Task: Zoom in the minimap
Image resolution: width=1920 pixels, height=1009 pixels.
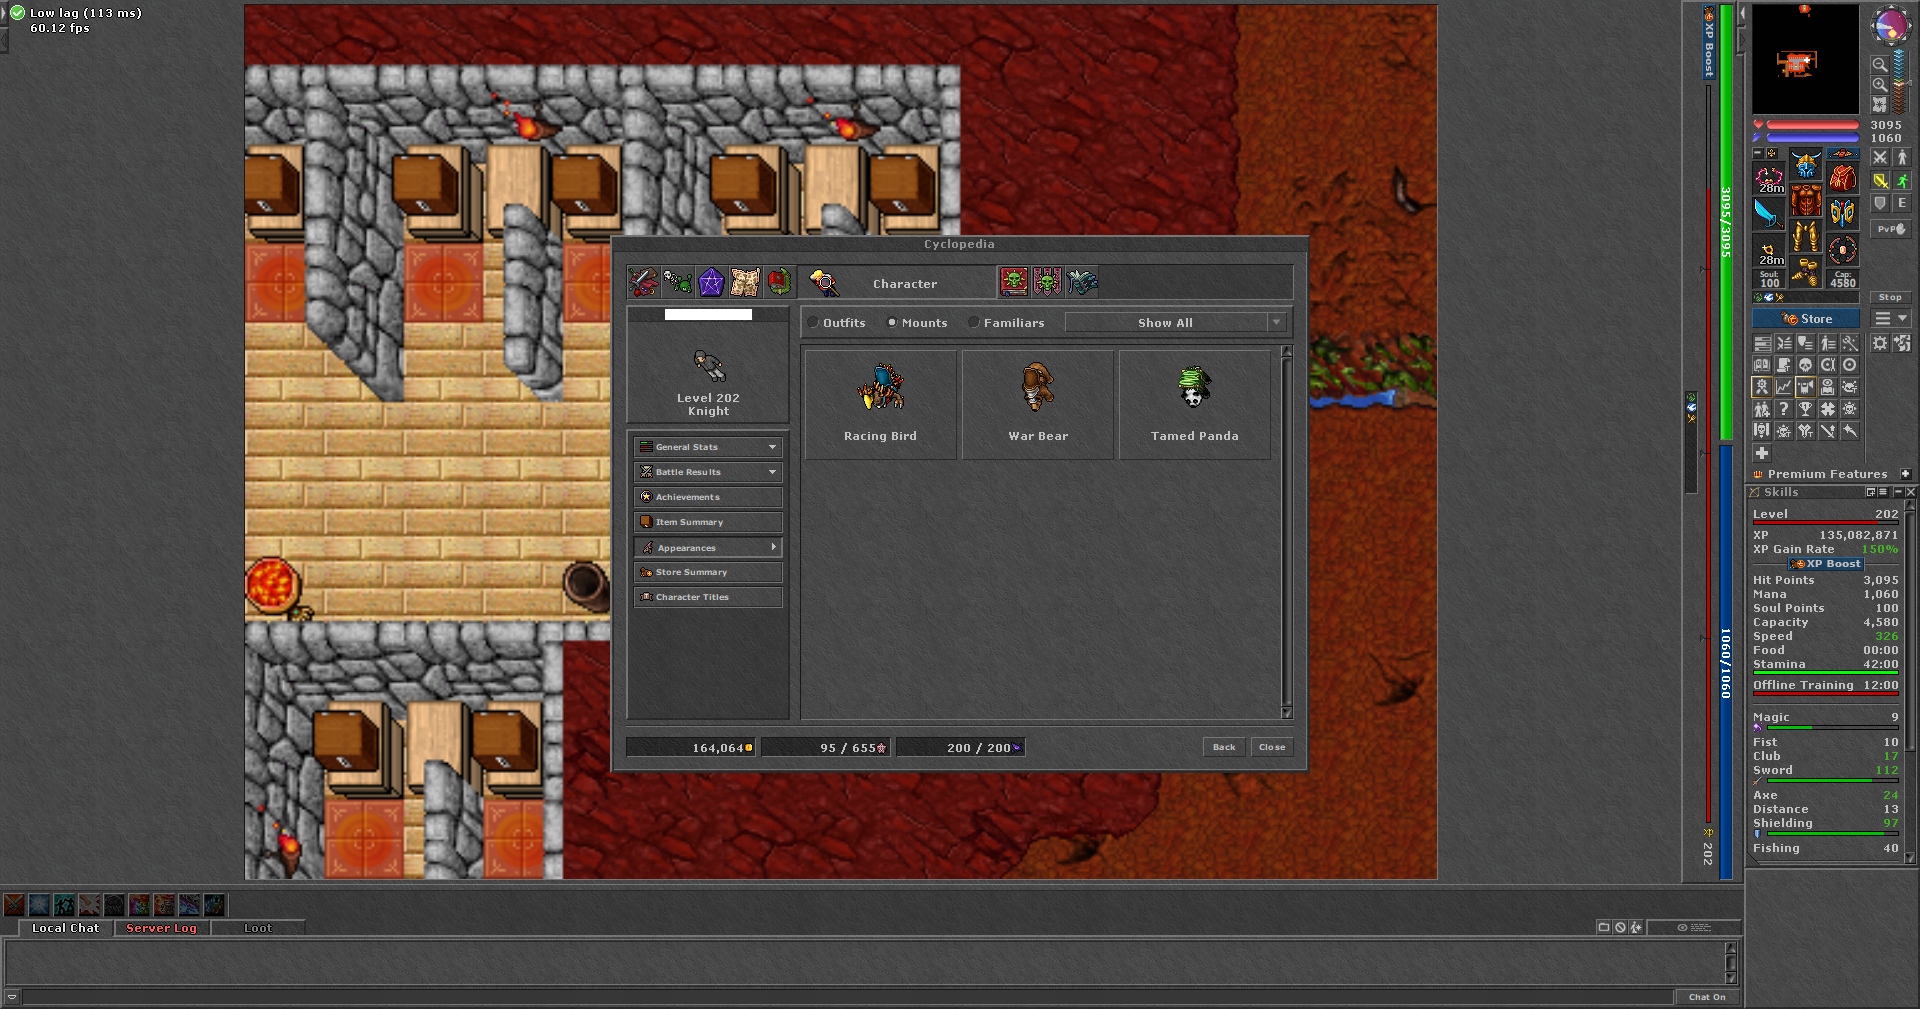Action: click(1880, 85)
